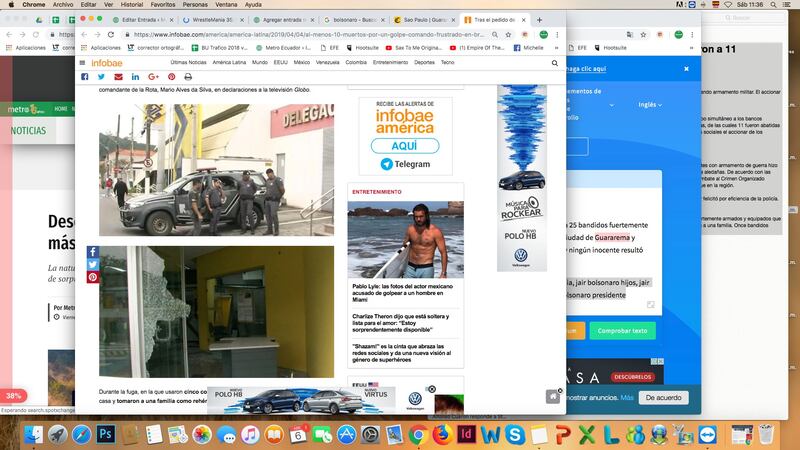
Task: Open corrector ortográfico bookmark in front window
Action: pyautogui.click(x=156, y=48)
